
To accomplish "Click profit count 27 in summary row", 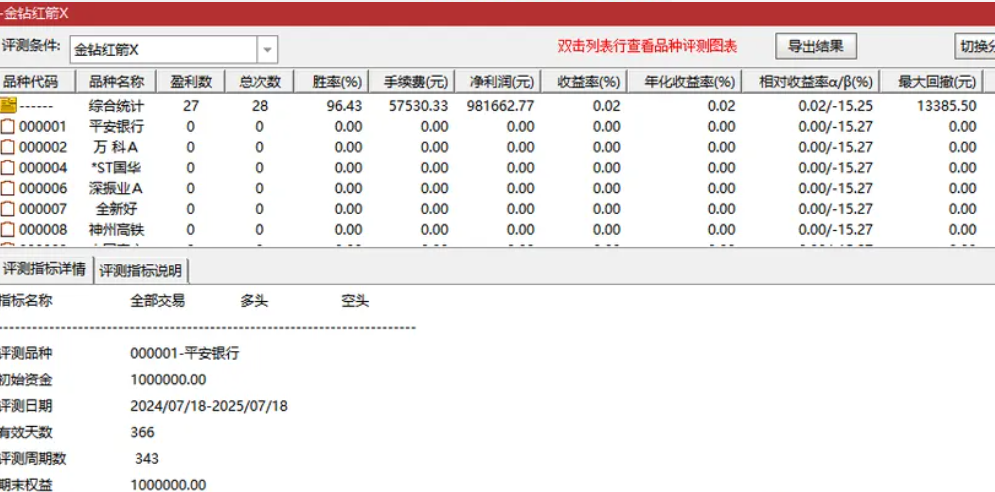I will [x=190, y=106].
